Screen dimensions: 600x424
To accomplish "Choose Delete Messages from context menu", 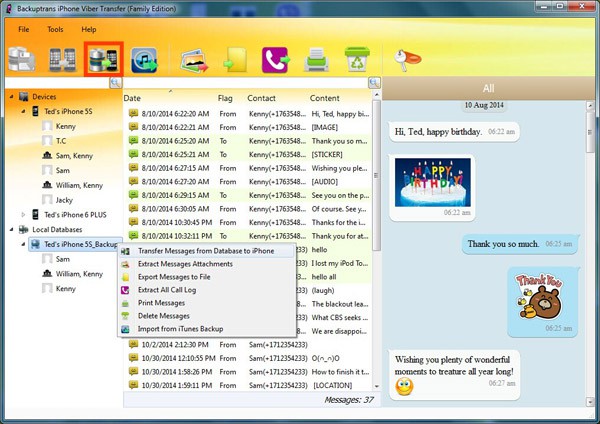I will coord(207,316).
